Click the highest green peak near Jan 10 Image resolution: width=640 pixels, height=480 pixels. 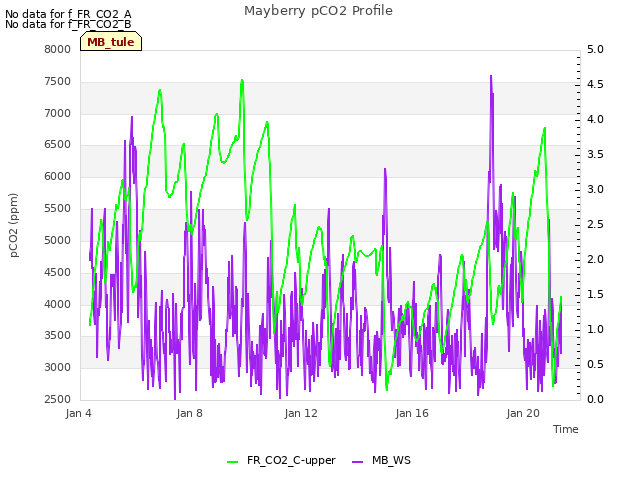point(242,80)
